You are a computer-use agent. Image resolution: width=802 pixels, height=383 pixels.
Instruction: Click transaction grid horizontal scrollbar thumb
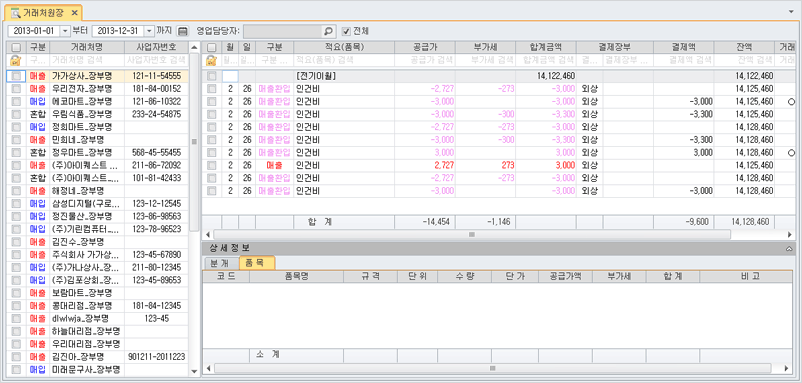[472, 235]
